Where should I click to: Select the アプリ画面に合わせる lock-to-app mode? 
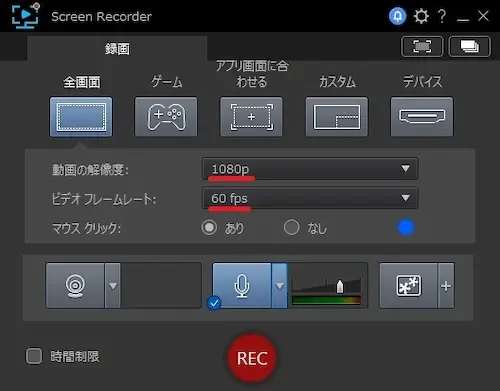(x=251, y=117)
